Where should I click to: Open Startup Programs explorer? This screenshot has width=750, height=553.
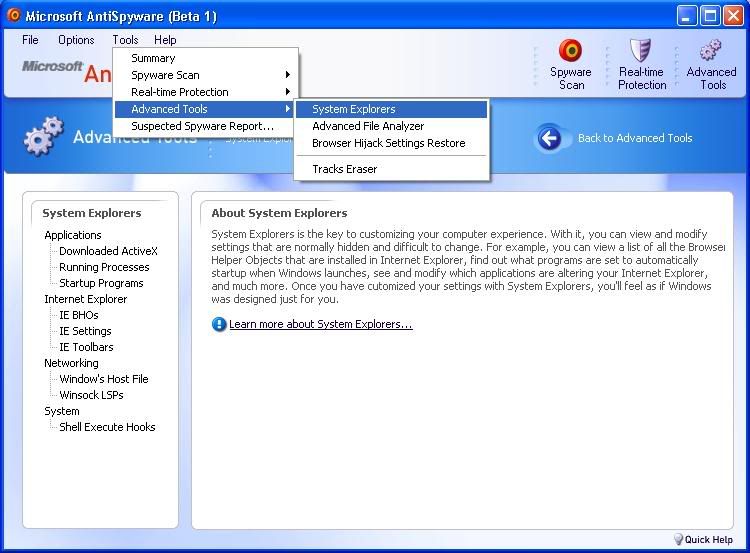101,283
